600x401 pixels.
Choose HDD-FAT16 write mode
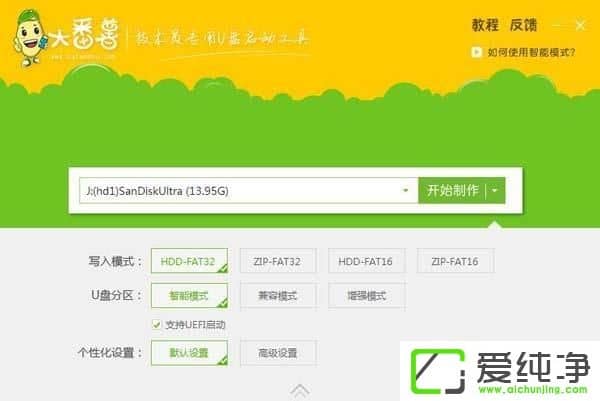pos(366,261)
